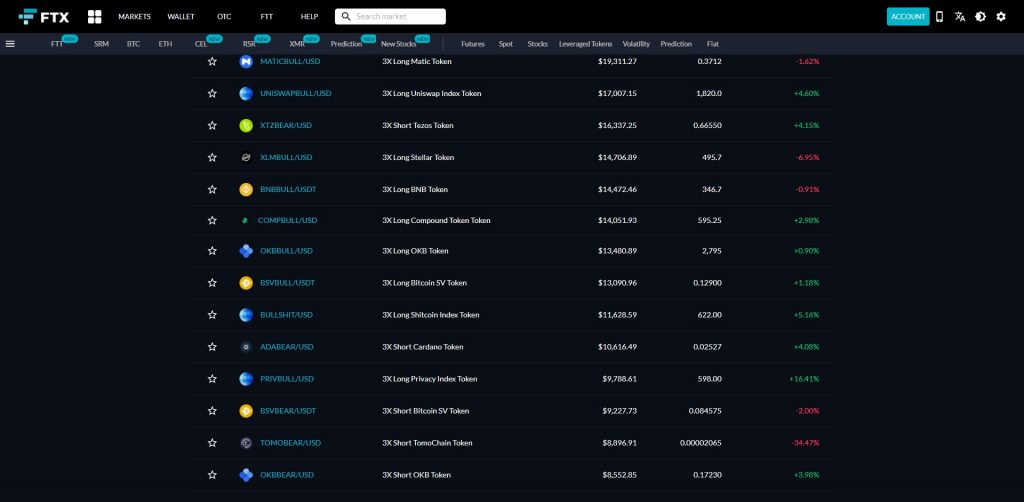Open the FTT menu in top bar
The width and height of the screenshot is (1024, 502).
[266, 17]
